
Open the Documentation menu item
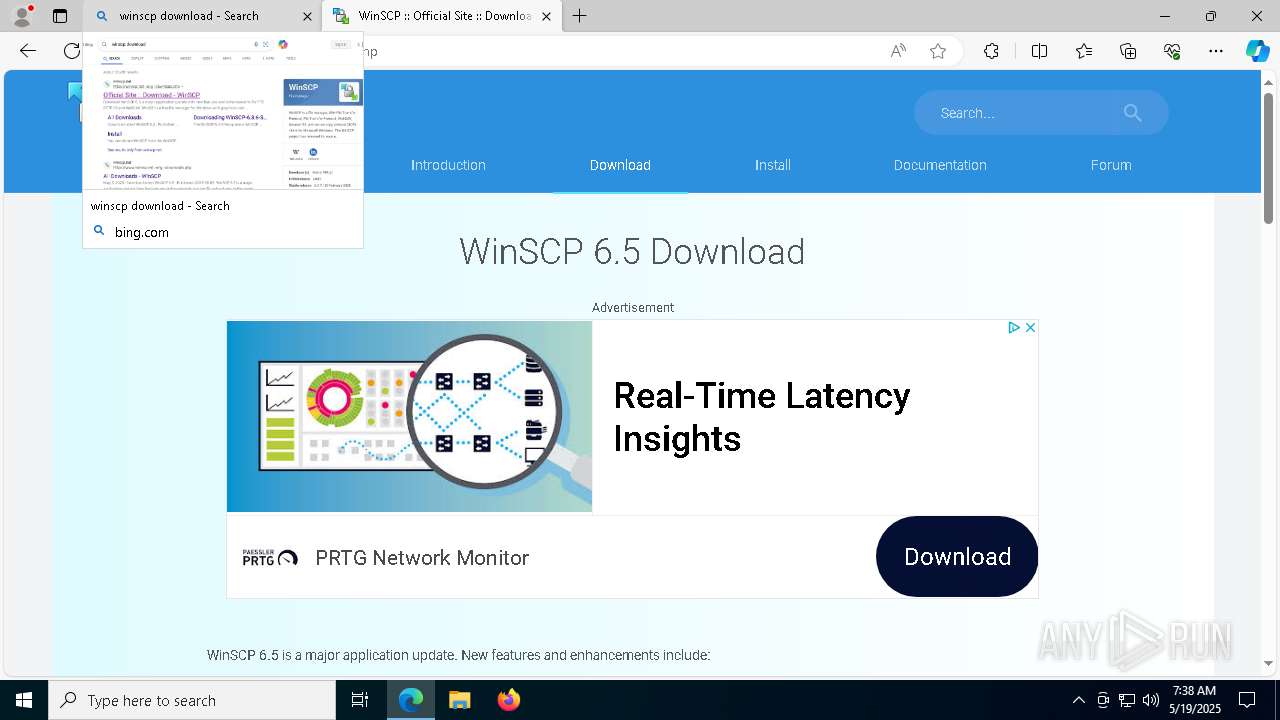click(x=940, y=165)
